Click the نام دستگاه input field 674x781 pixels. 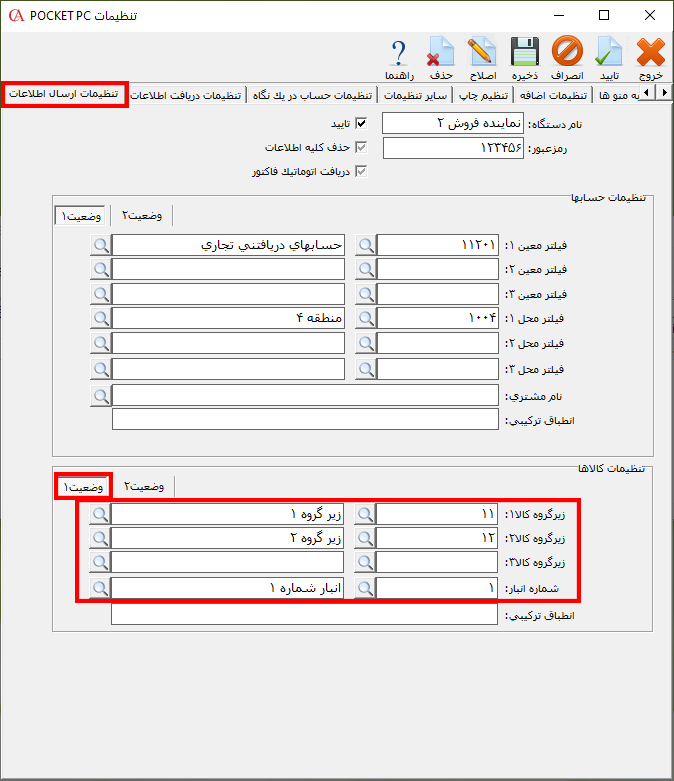click(453, 123)
